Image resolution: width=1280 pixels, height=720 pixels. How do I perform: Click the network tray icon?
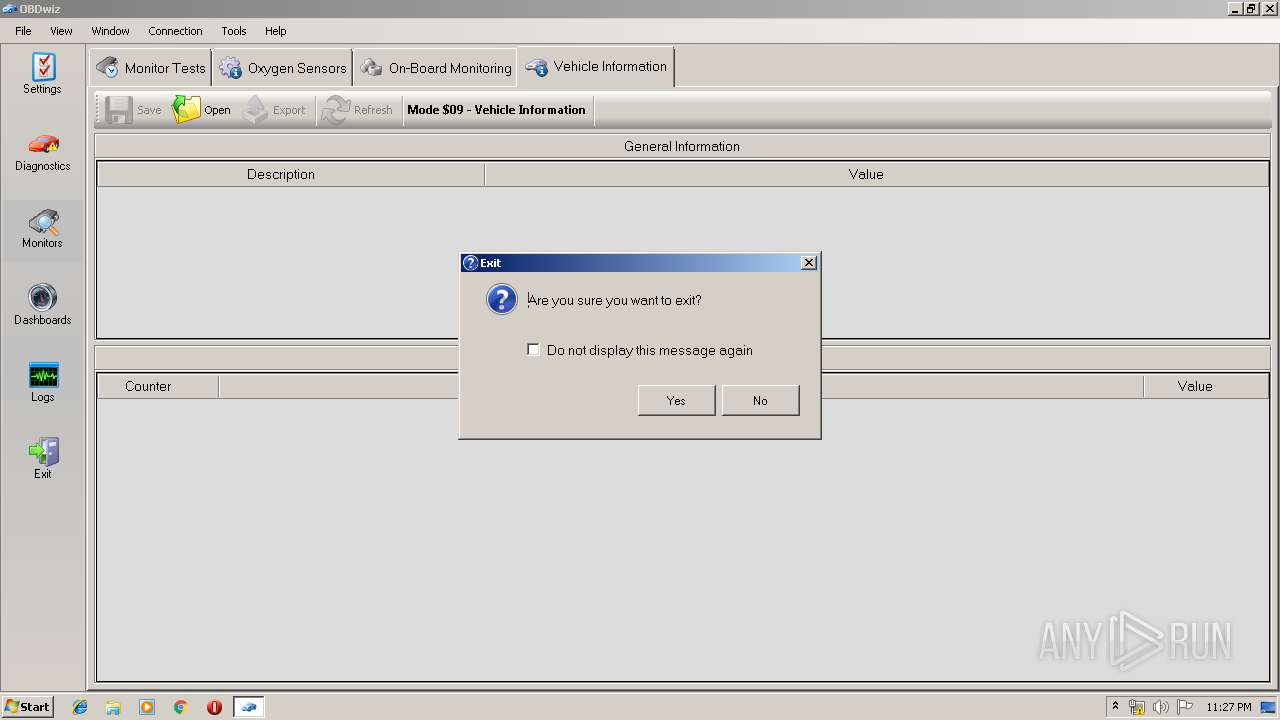1137,707
